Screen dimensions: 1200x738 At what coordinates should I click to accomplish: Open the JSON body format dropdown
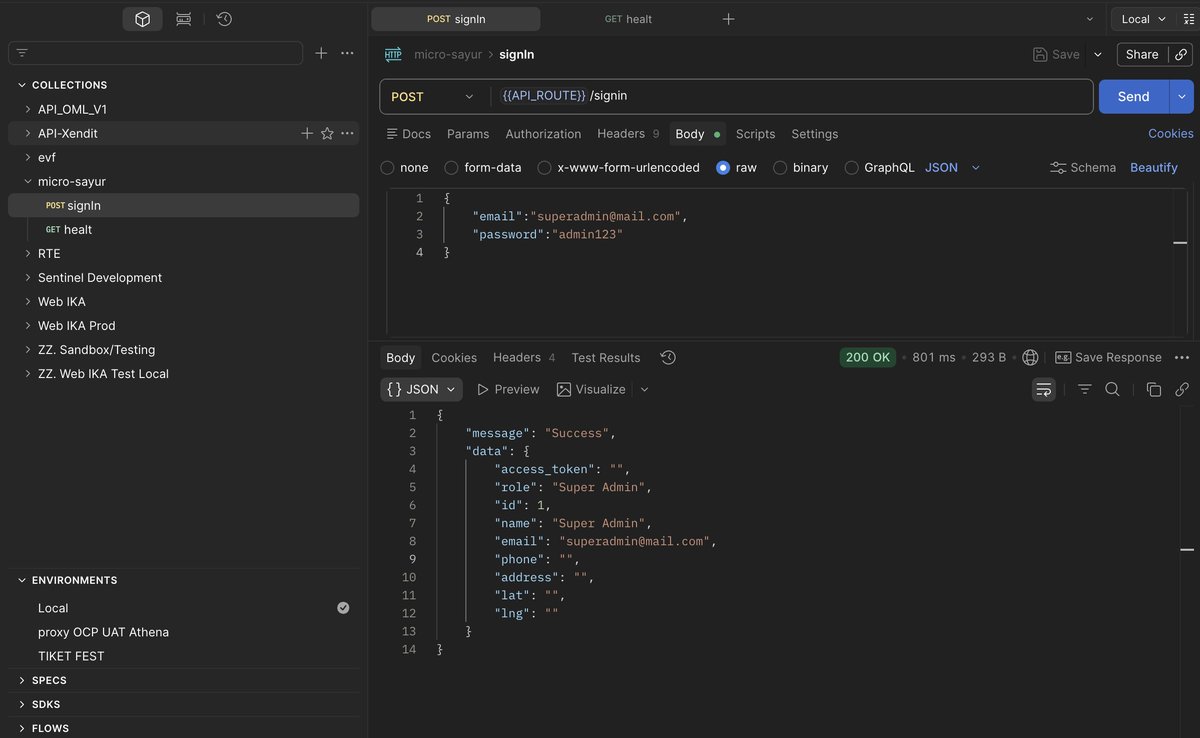click(952, 168)
